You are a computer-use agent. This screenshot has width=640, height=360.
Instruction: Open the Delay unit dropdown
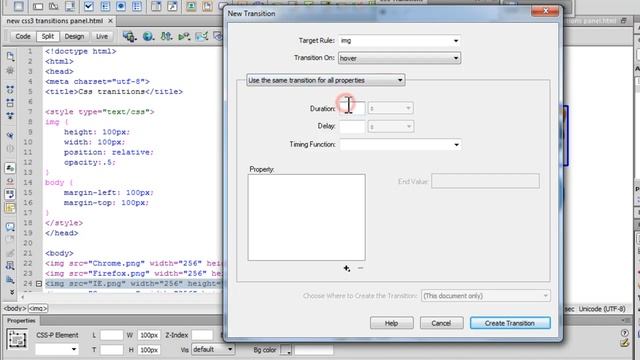tap(391, 127)
